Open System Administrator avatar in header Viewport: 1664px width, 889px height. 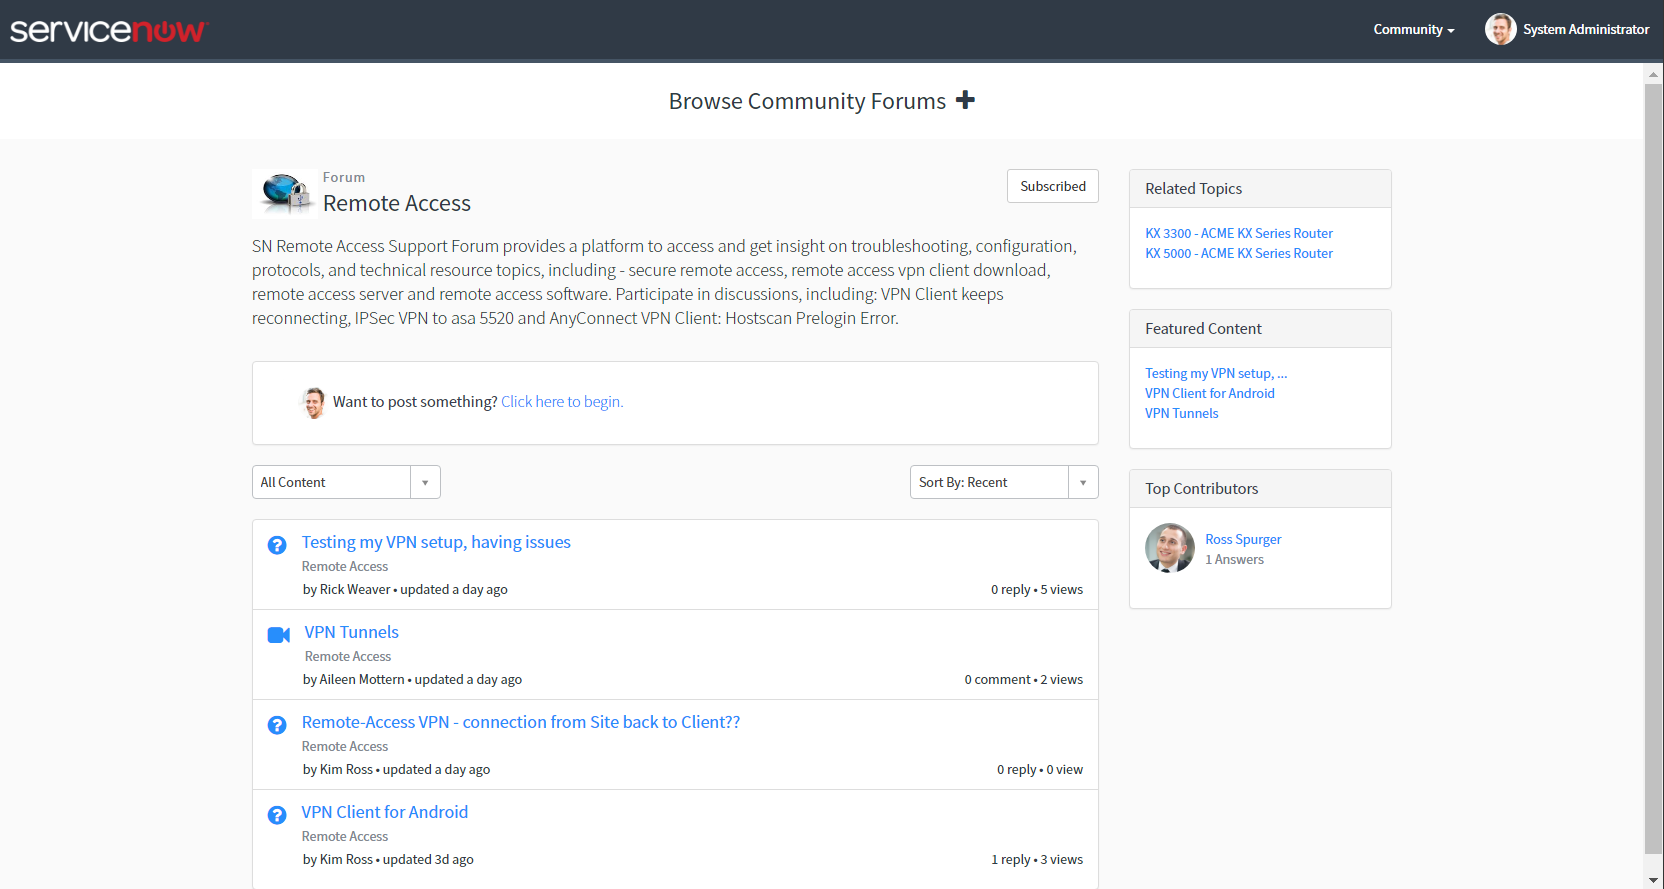(x=1500, y=29)
